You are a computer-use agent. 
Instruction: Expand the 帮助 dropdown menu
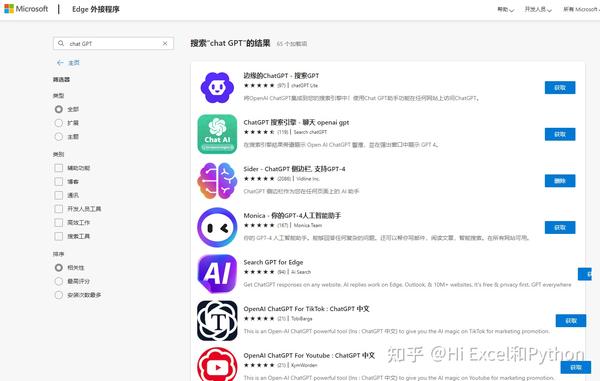(505, 9)
